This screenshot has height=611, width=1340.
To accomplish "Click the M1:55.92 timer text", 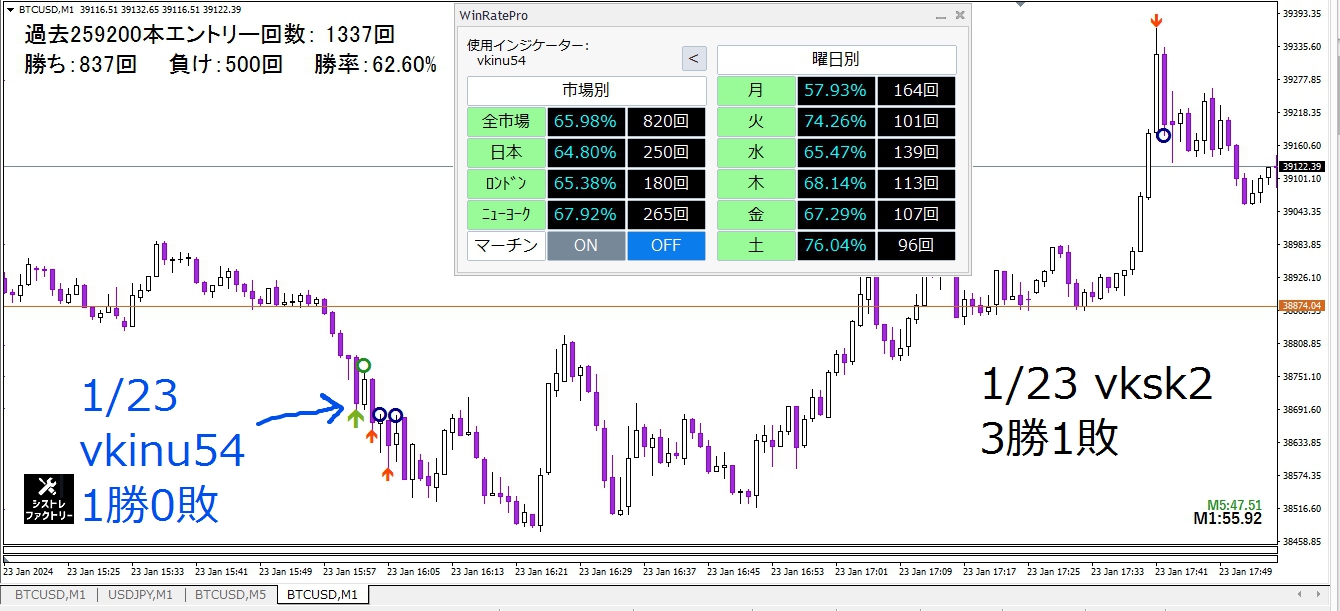I will [x=1227, y=519].
